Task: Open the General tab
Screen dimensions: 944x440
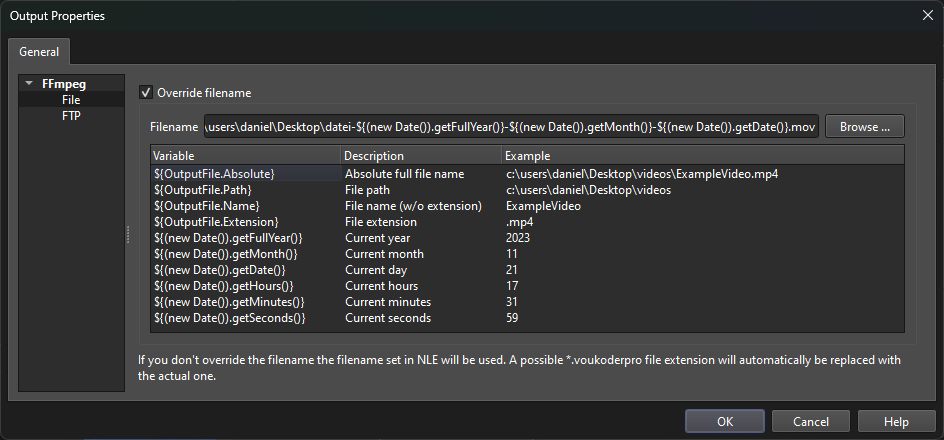Action: 39,52
